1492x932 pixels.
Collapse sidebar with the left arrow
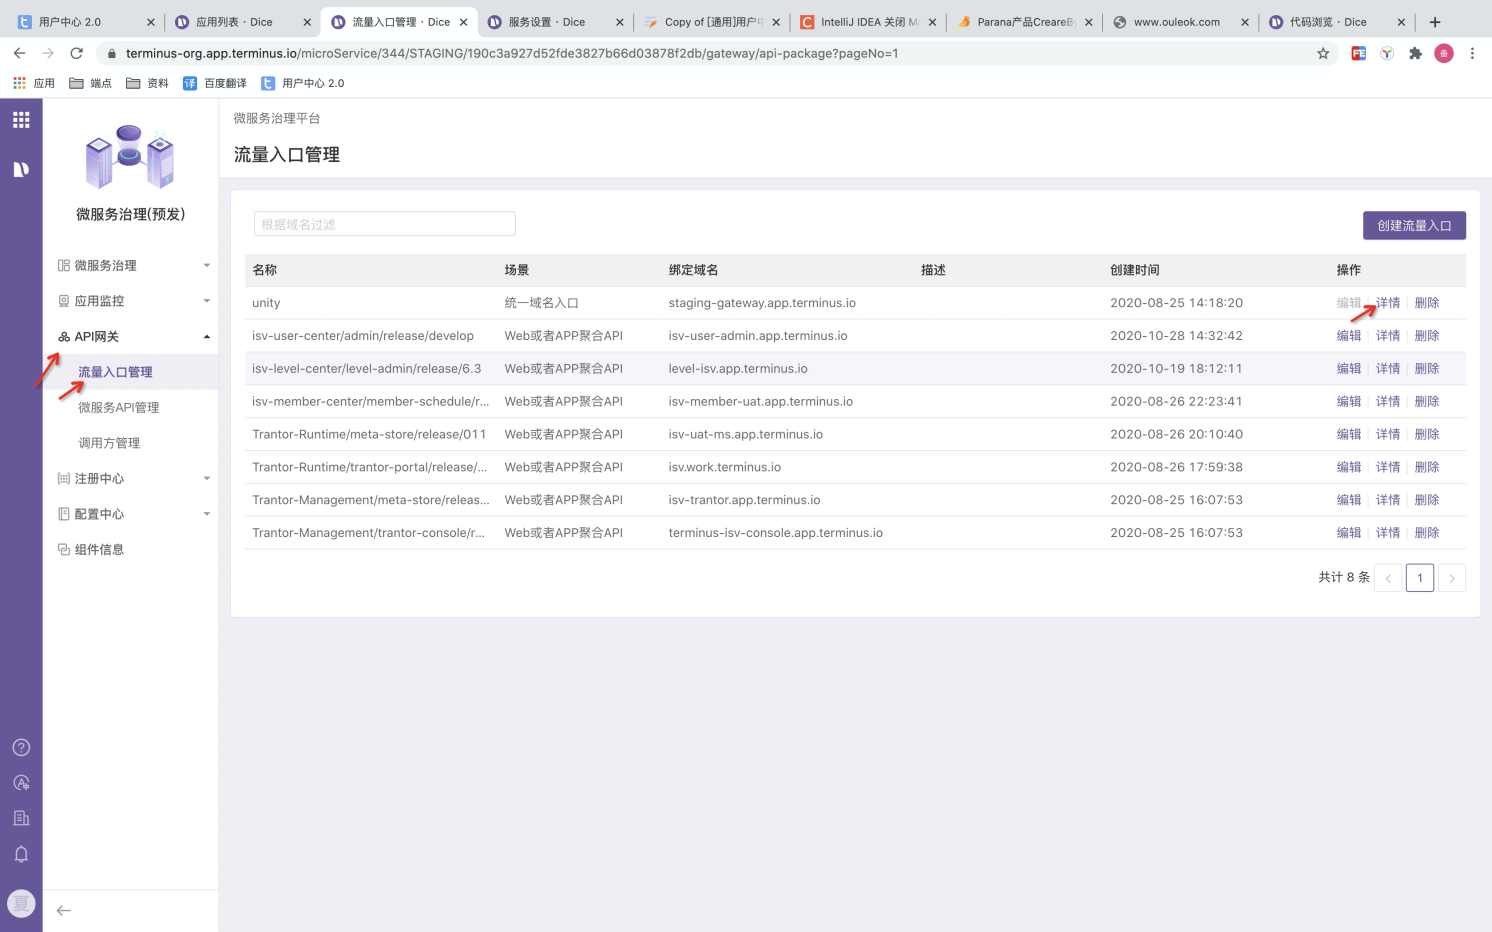point(64,910)
